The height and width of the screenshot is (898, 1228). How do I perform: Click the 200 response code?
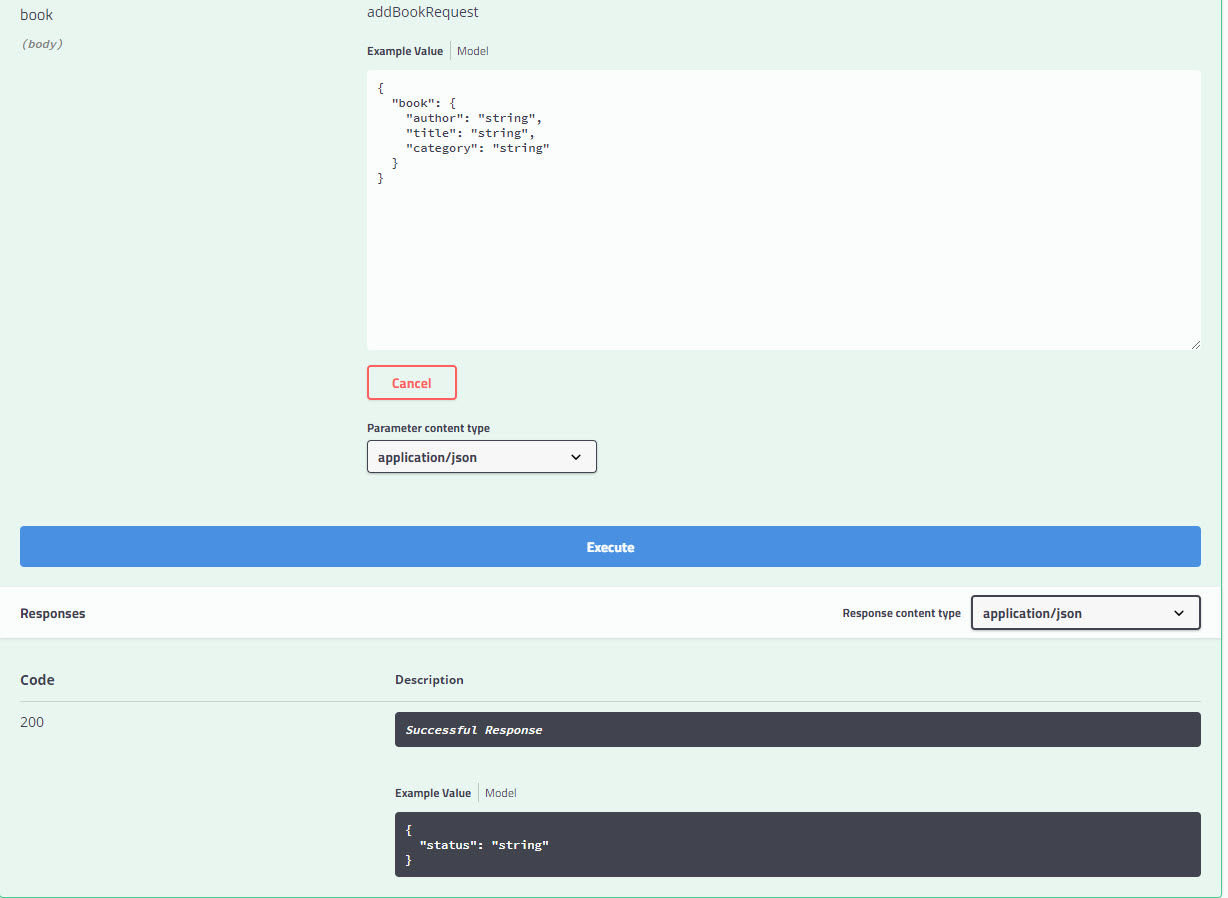tap(32, 722)
